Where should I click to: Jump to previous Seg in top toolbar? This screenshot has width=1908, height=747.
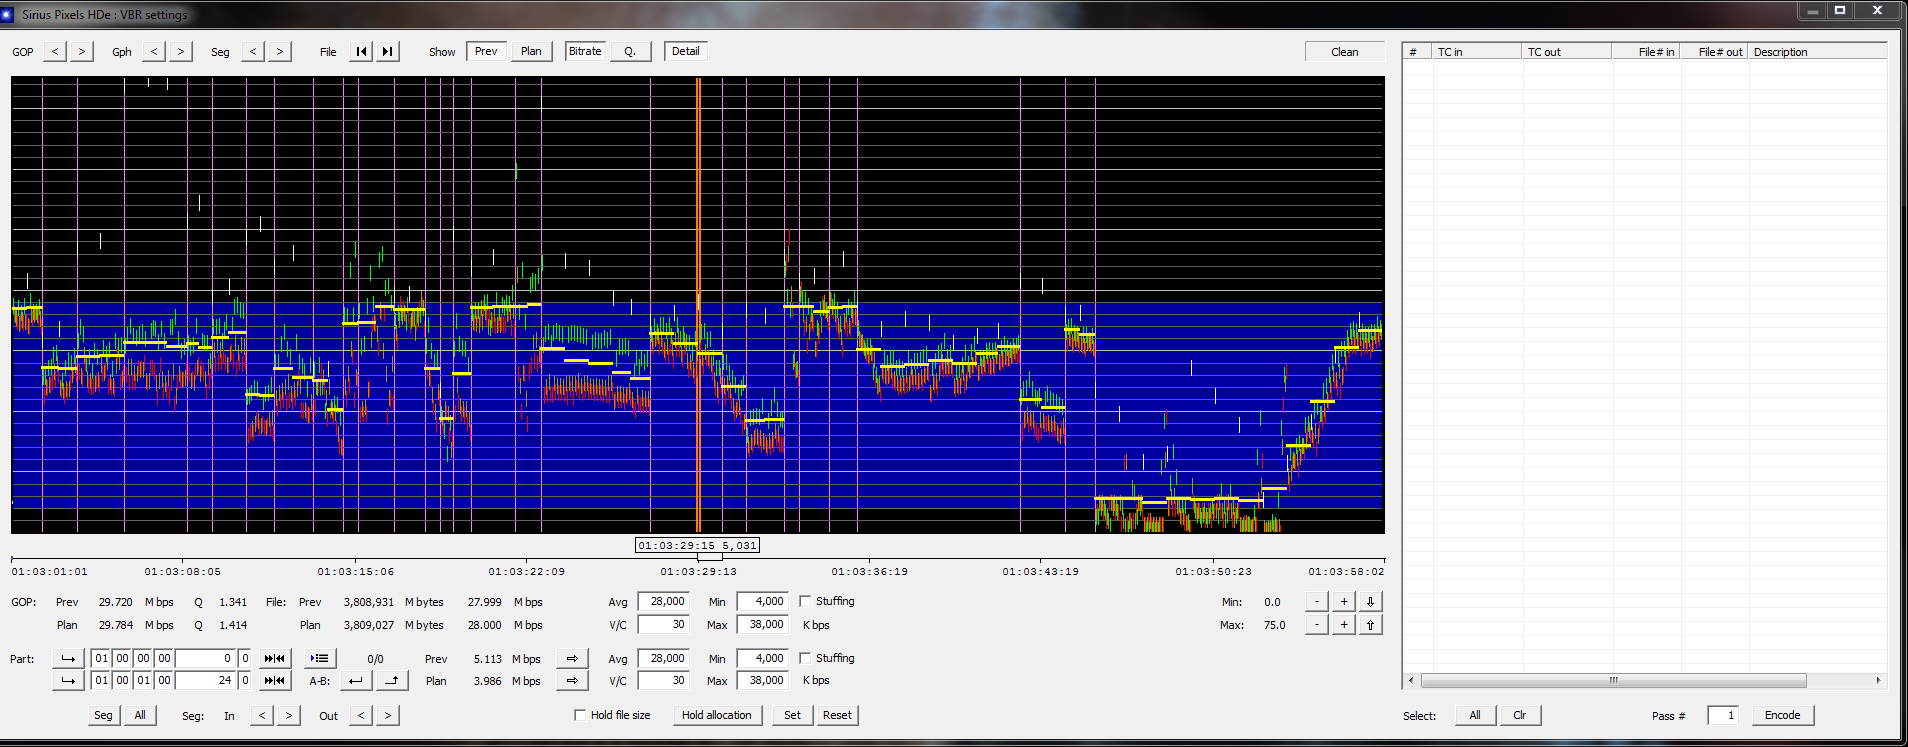point(253,52)
